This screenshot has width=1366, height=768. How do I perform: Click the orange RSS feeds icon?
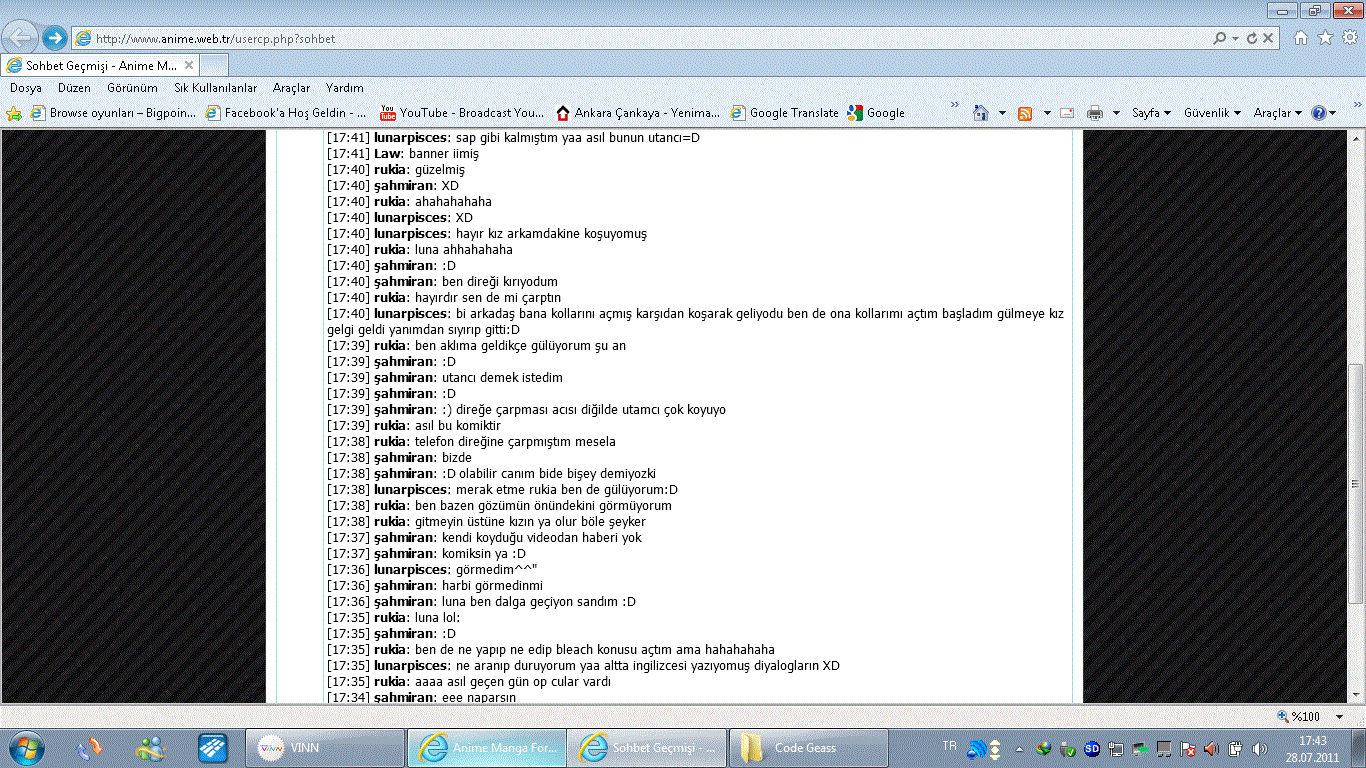pos(1025,113)
